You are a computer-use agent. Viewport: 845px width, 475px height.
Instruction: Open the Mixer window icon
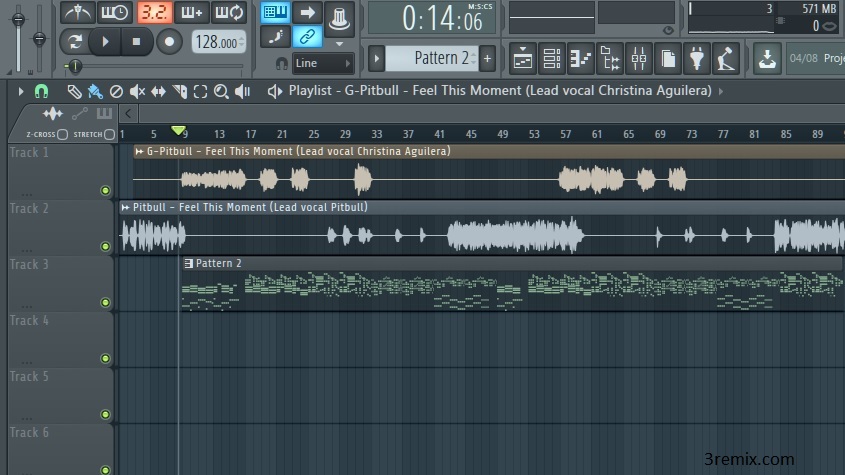(x=639, y=58)
